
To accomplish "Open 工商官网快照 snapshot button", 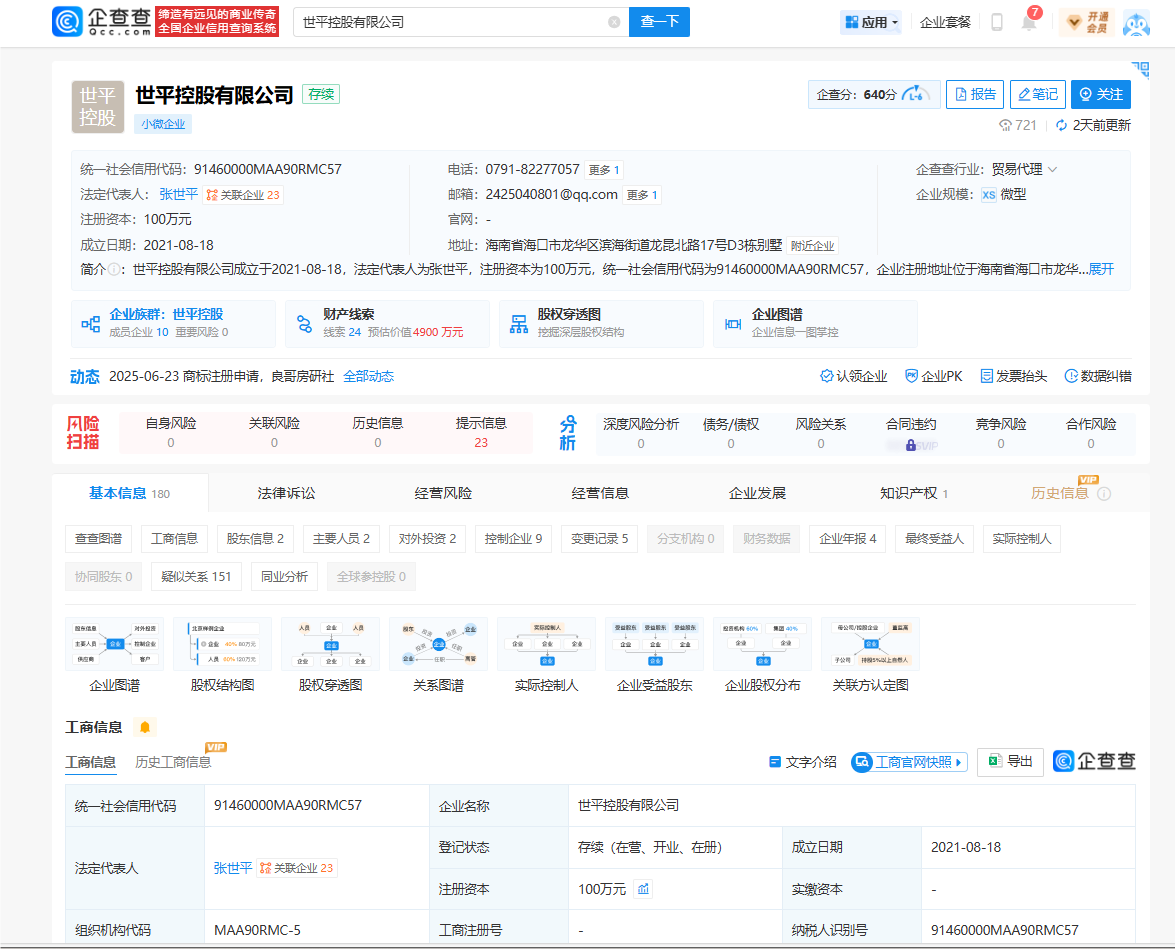I will [909, 762].
